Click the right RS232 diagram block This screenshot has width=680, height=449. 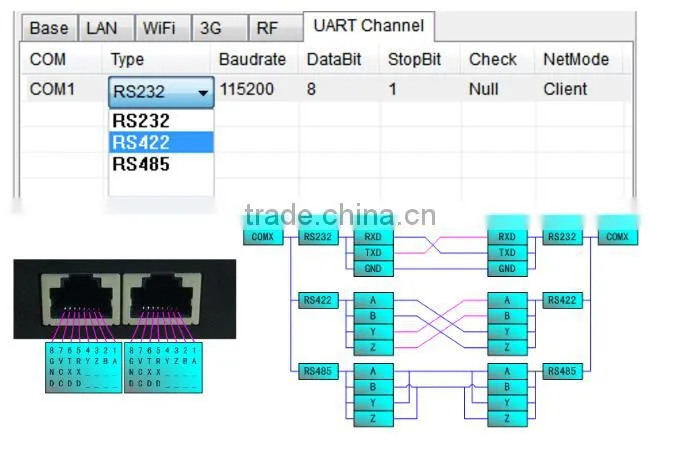[562, 237]
